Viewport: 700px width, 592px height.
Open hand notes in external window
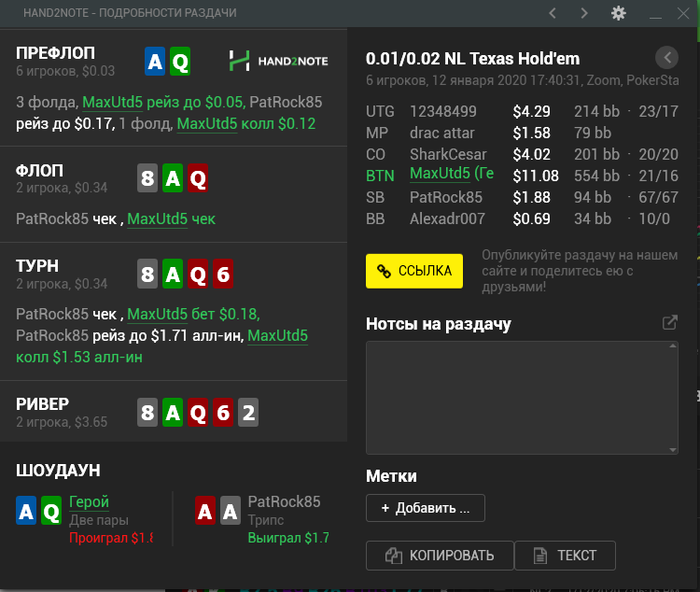(670, 323)
